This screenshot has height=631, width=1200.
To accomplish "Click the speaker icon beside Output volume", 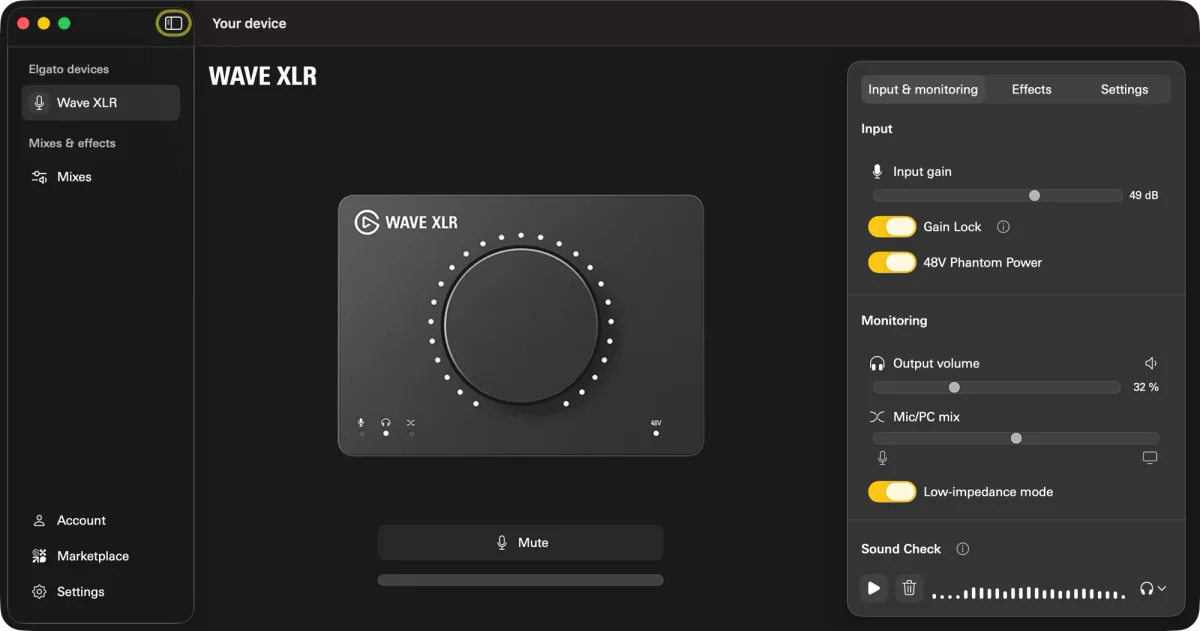I will coord(1151,363).
